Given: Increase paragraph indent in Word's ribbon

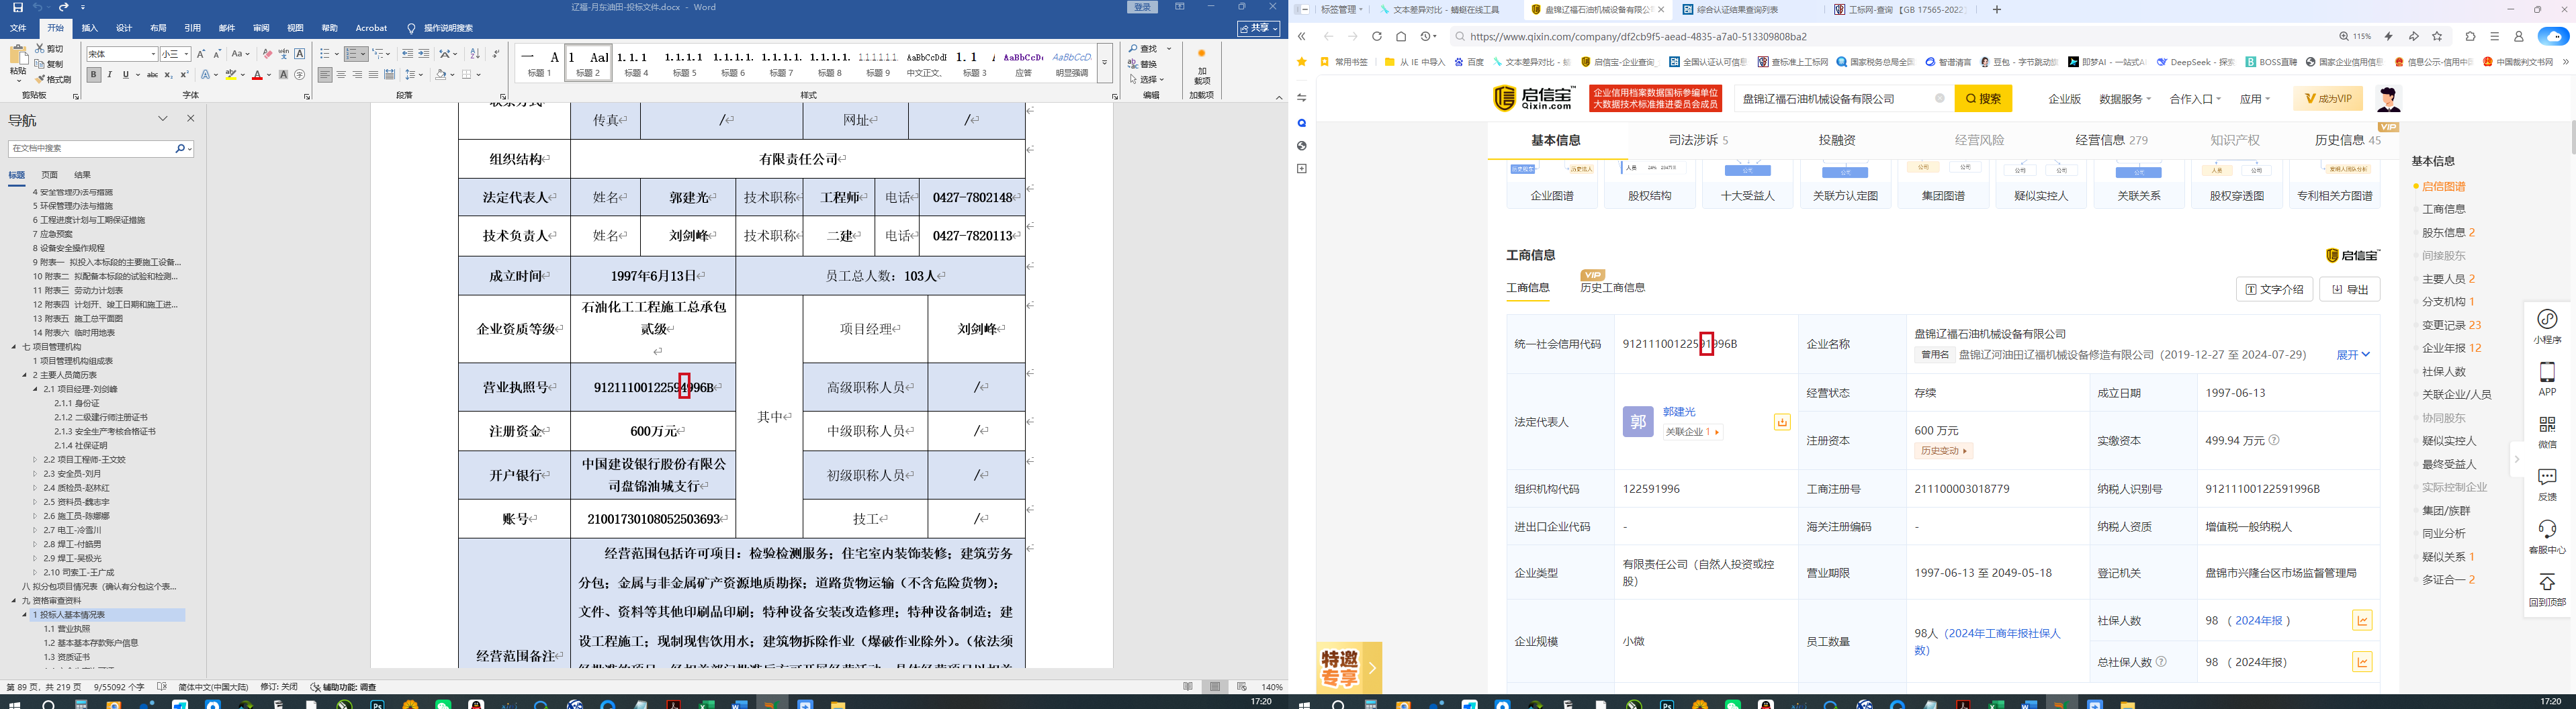Looking at the screenshot, I should click(424, 54).
